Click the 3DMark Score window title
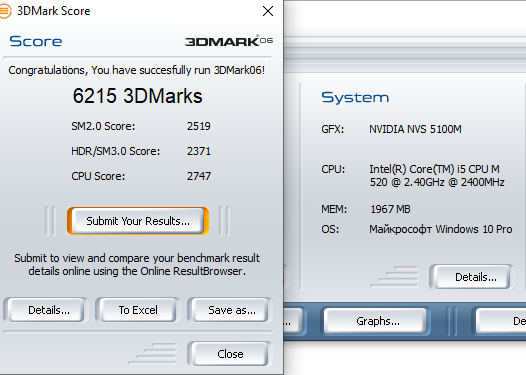Image resolution: width=526 pixels, height=375 pixels. coord(54,11)
